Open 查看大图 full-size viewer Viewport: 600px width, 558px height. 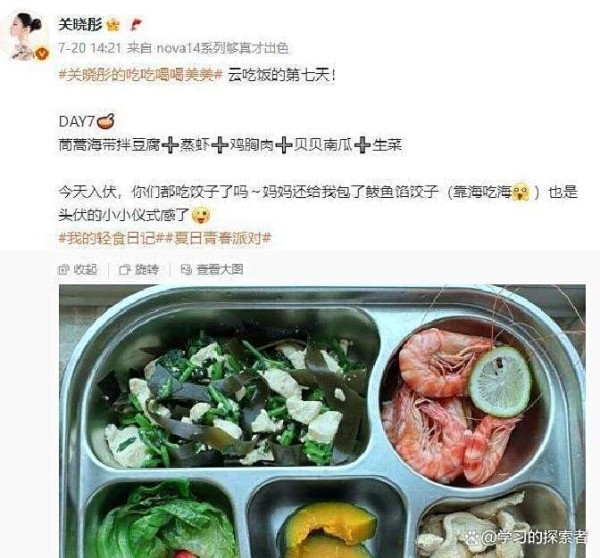pyautogui.click(x=212, y=269)
